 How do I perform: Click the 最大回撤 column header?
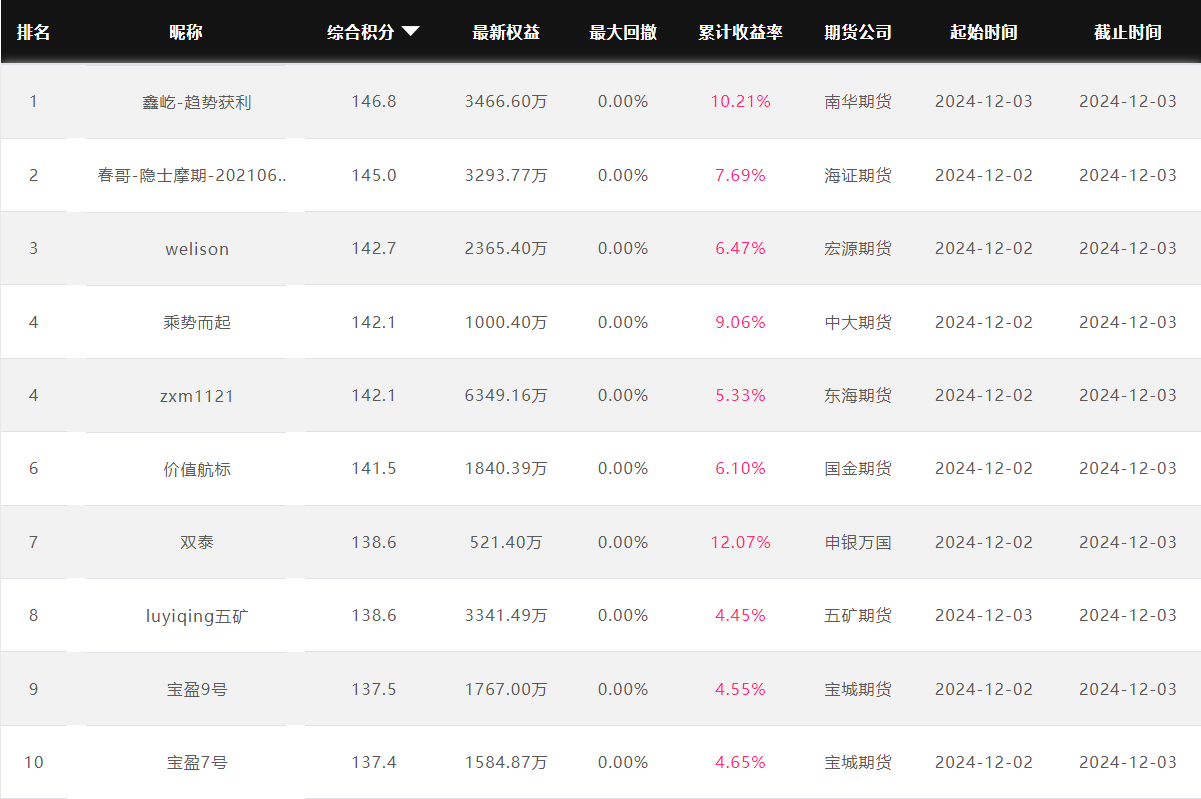coord(623,32)
